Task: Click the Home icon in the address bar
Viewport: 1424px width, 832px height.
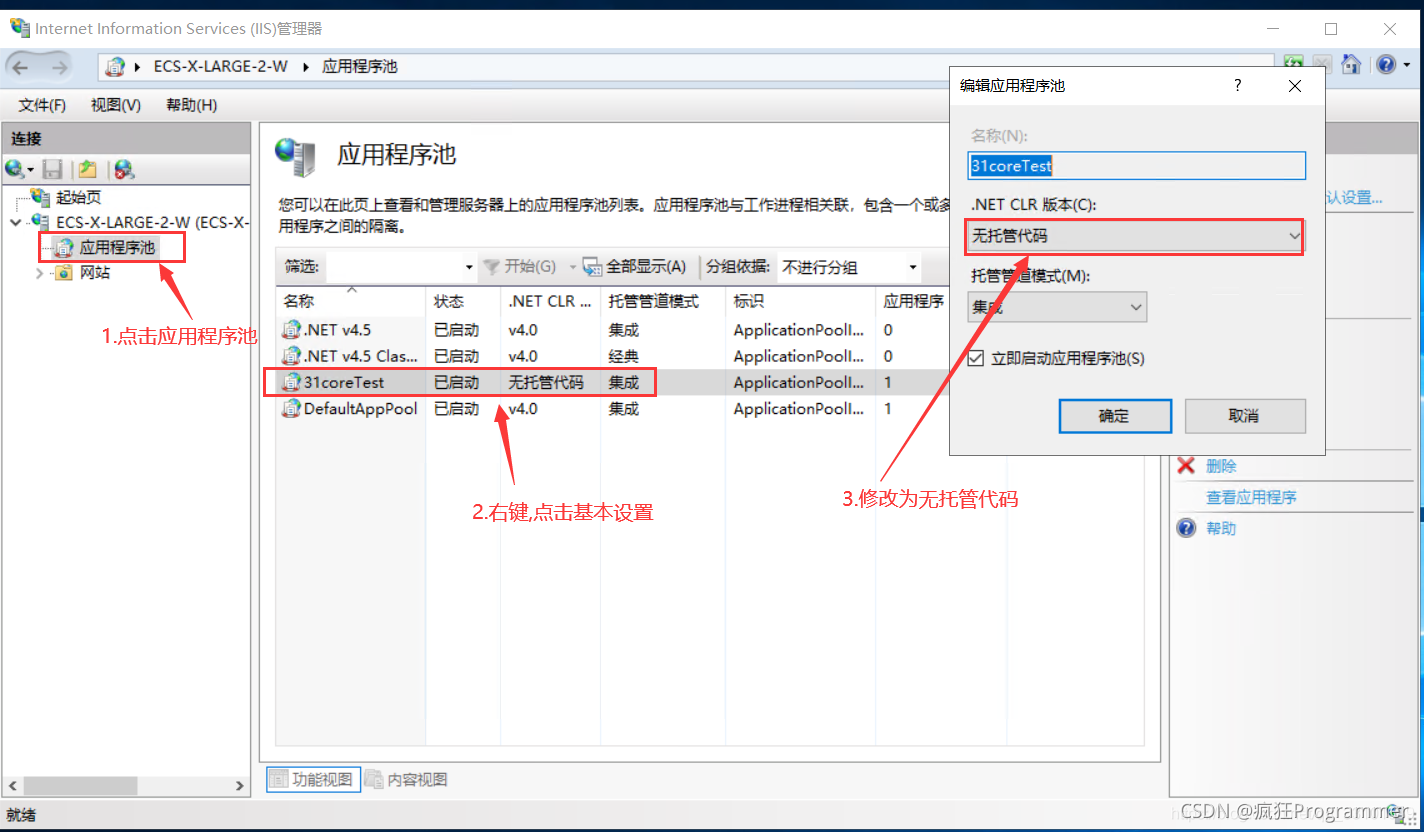Action: click(x=1351, y=65)
